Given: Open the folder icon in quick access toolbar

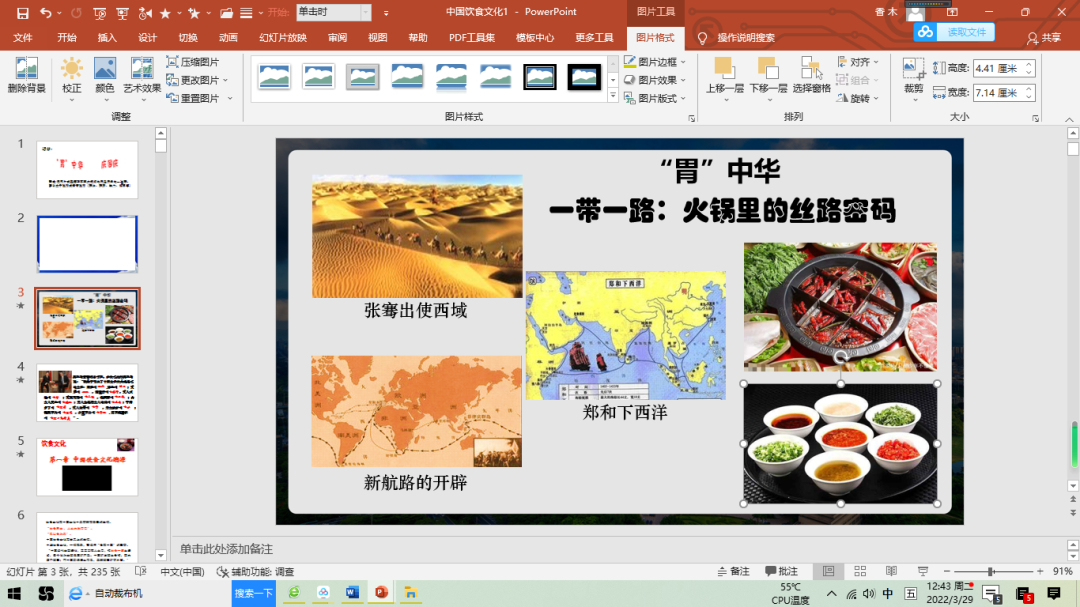Looking at the screenshot, I should click(226, 12).
